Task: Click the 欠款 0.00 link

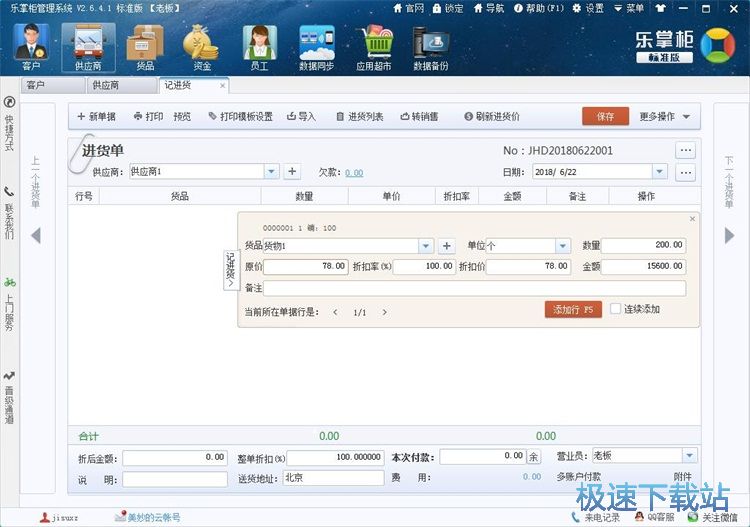Action: point(354,173)
